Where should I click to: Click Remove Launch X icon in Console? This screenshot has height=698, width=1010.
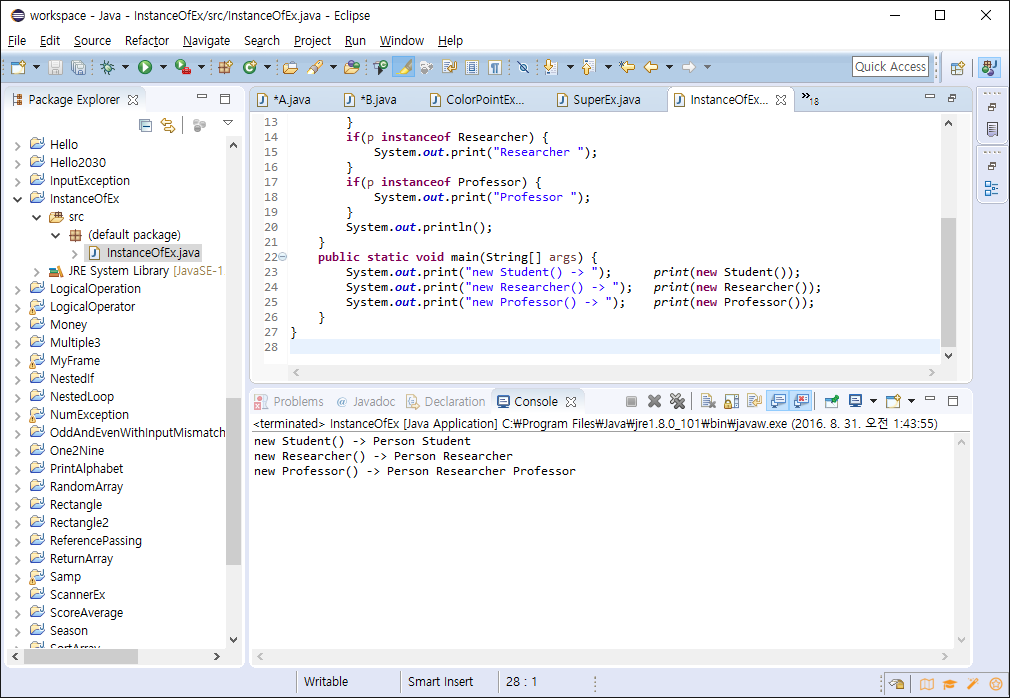pos(654,402)
